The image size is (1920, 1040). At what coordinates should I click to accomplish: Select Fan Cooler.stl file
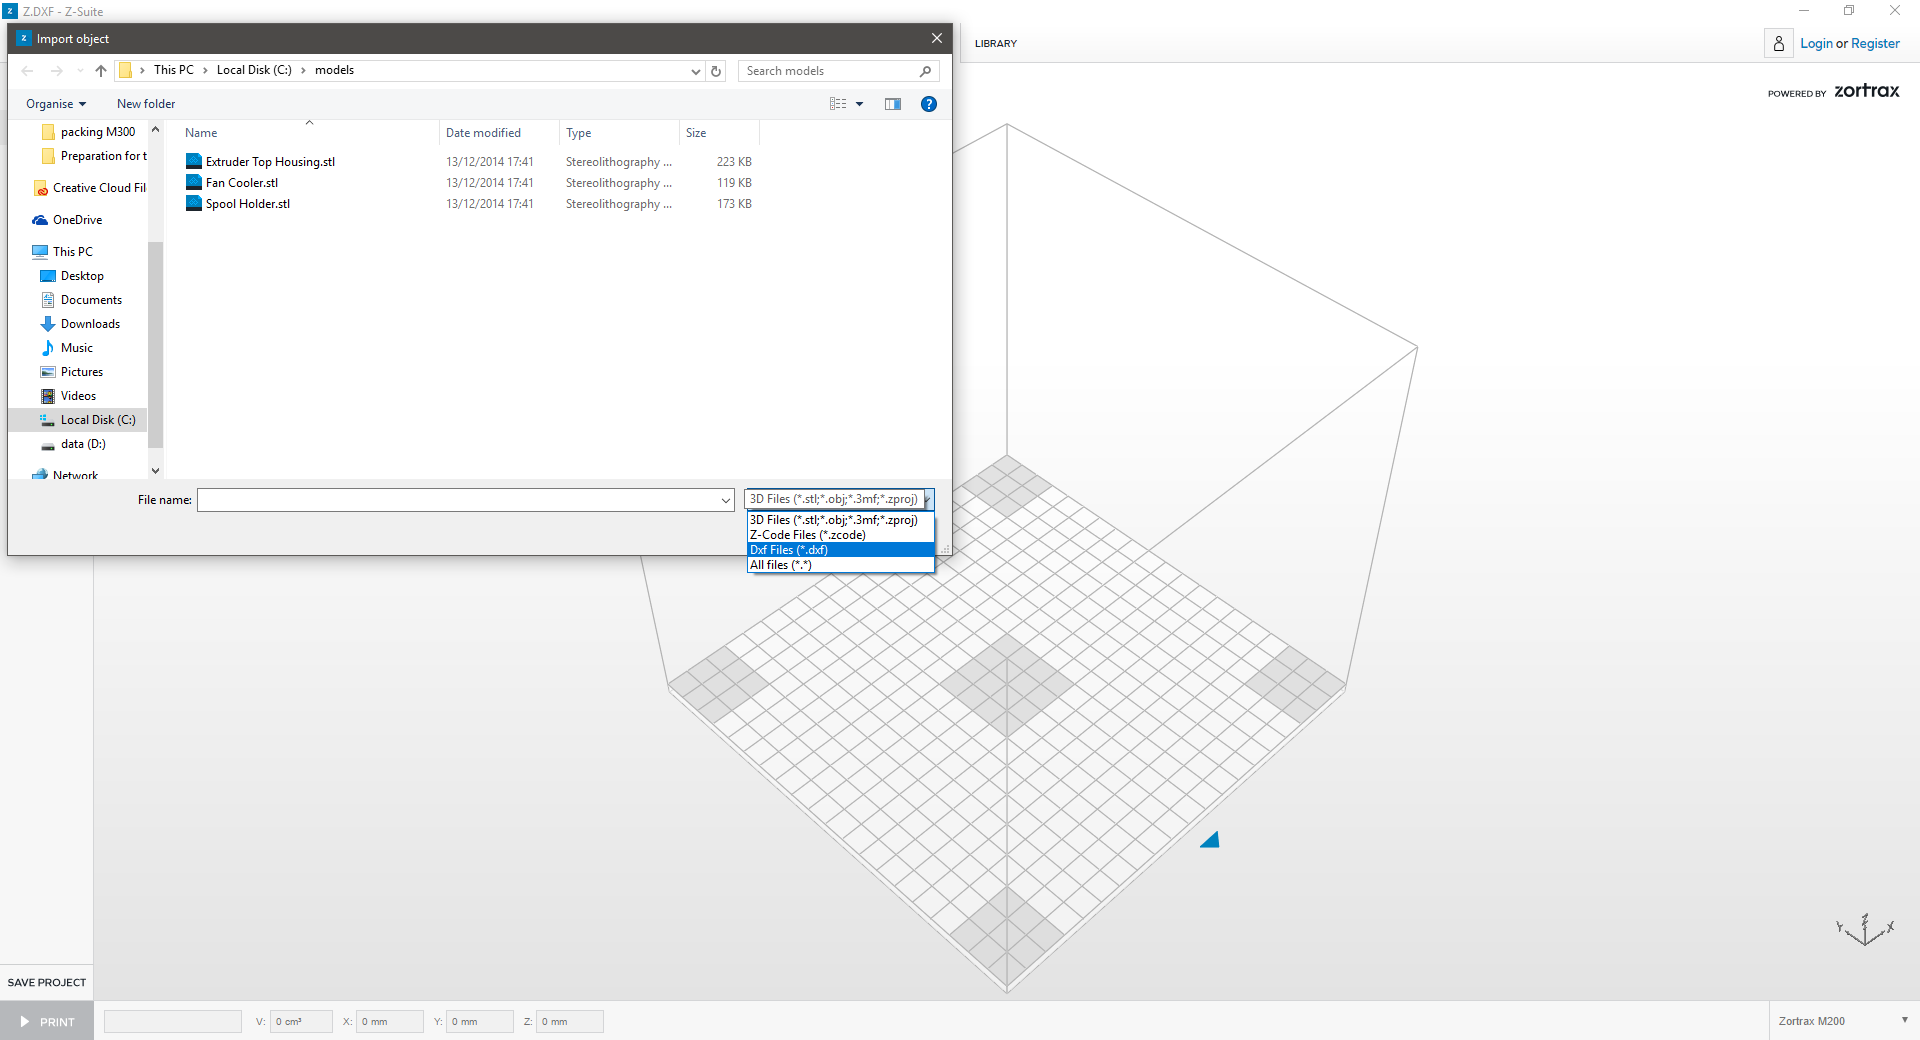click(242, 183)
